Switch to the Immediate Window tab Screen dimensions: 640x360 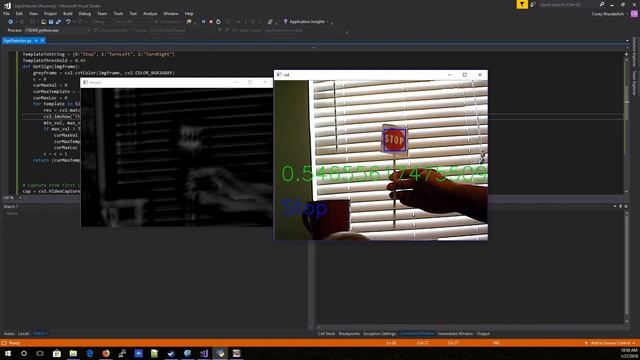pyautogui.click(x=455, y=333)
